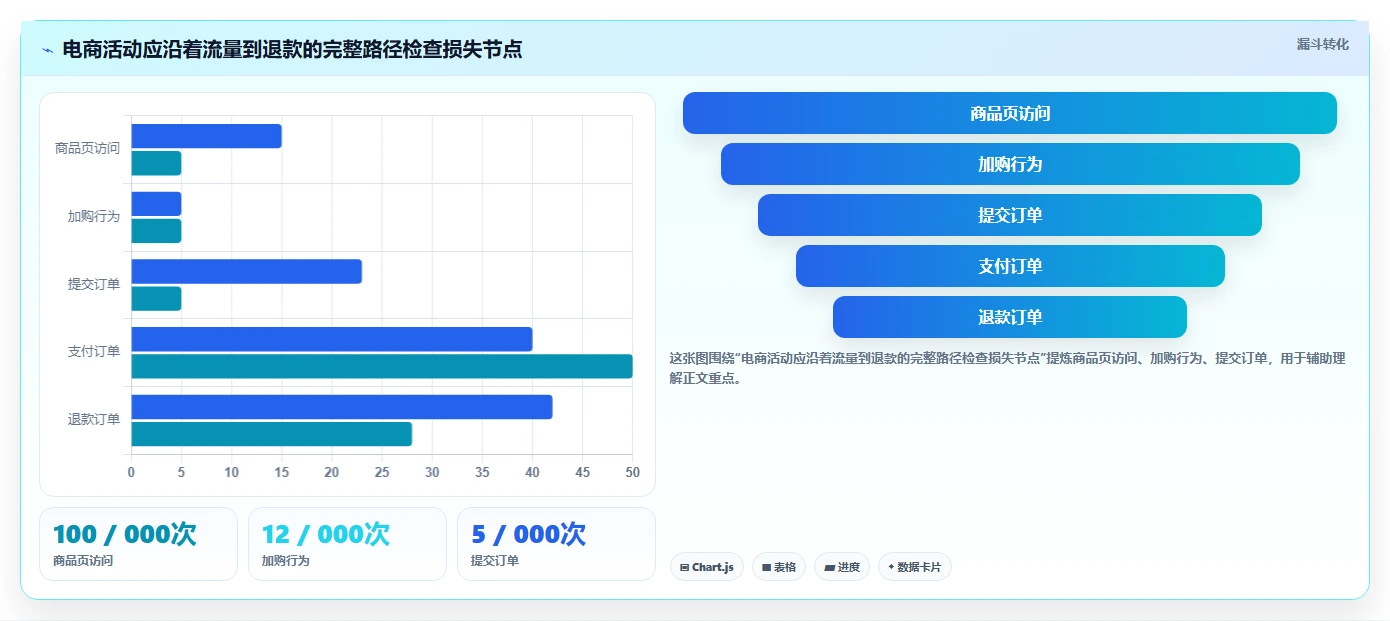Click the 25 tick on x-axis

381,472
